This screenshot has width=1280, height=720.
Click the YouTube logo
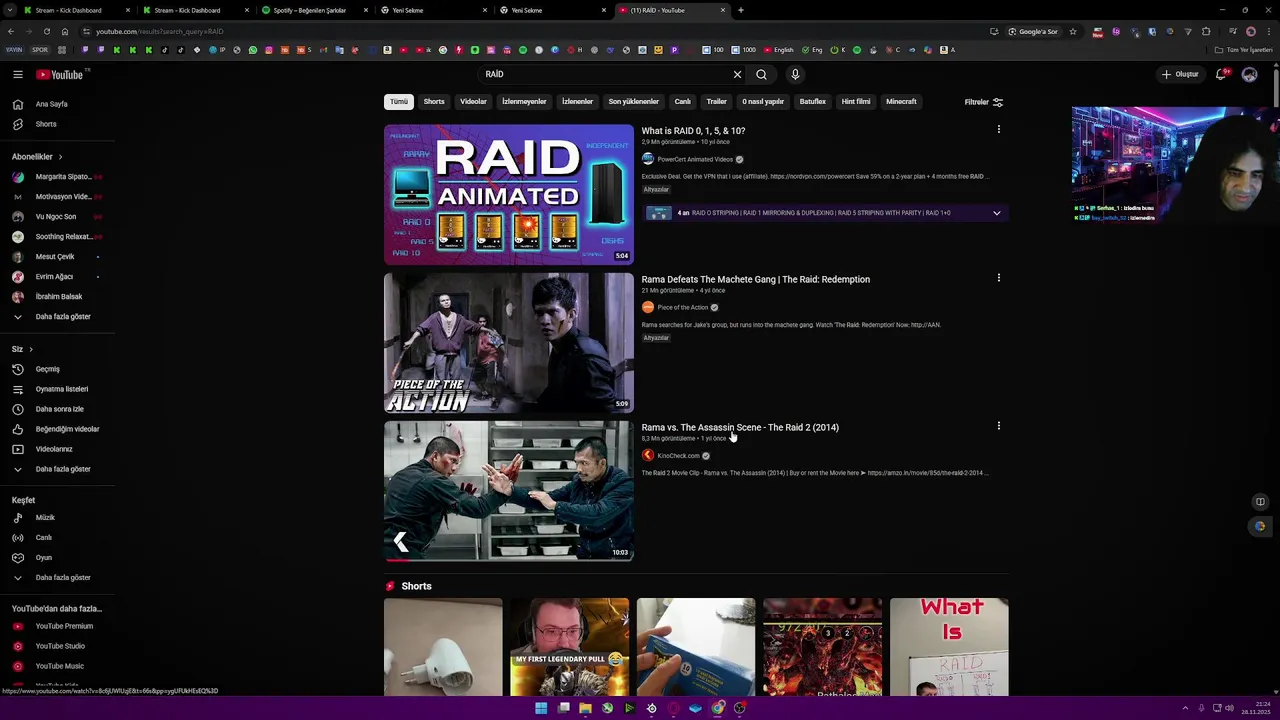click(x=60, y=74)
